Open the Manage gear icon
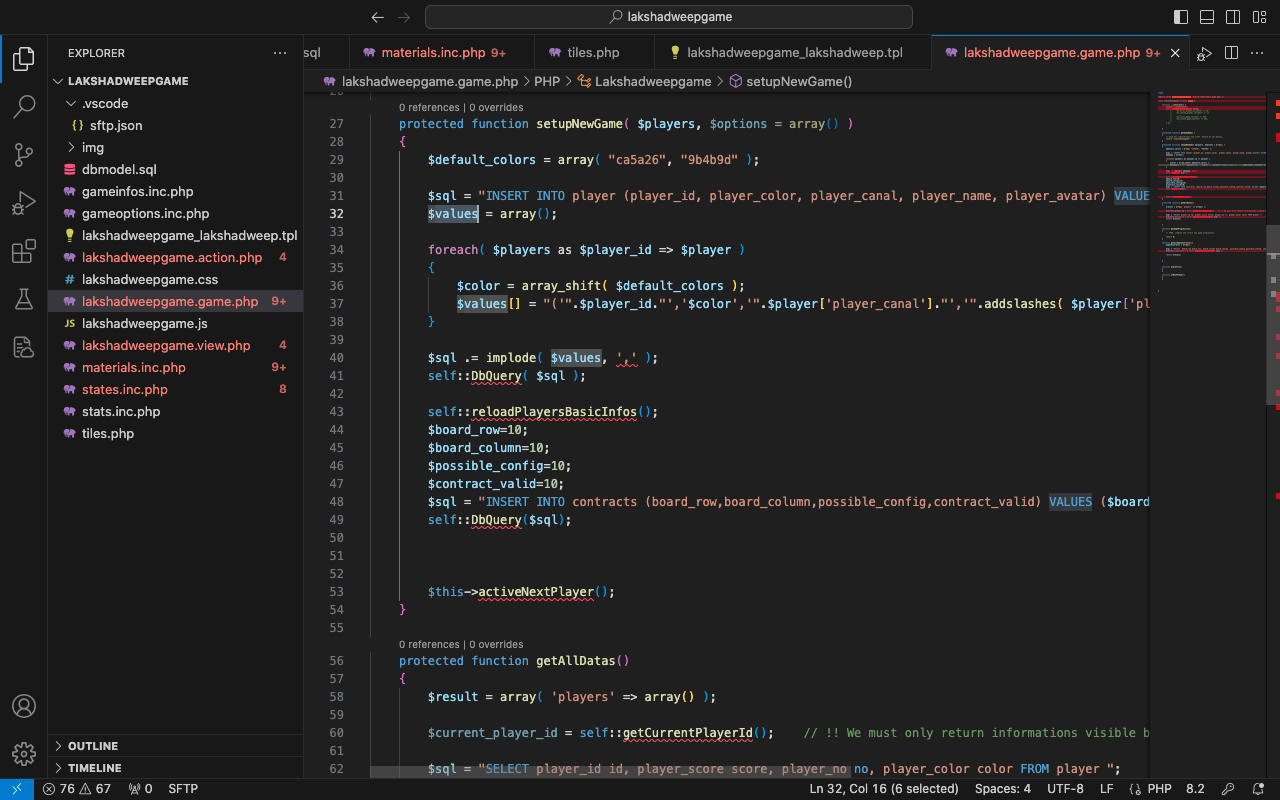 [x=24, y=754]
